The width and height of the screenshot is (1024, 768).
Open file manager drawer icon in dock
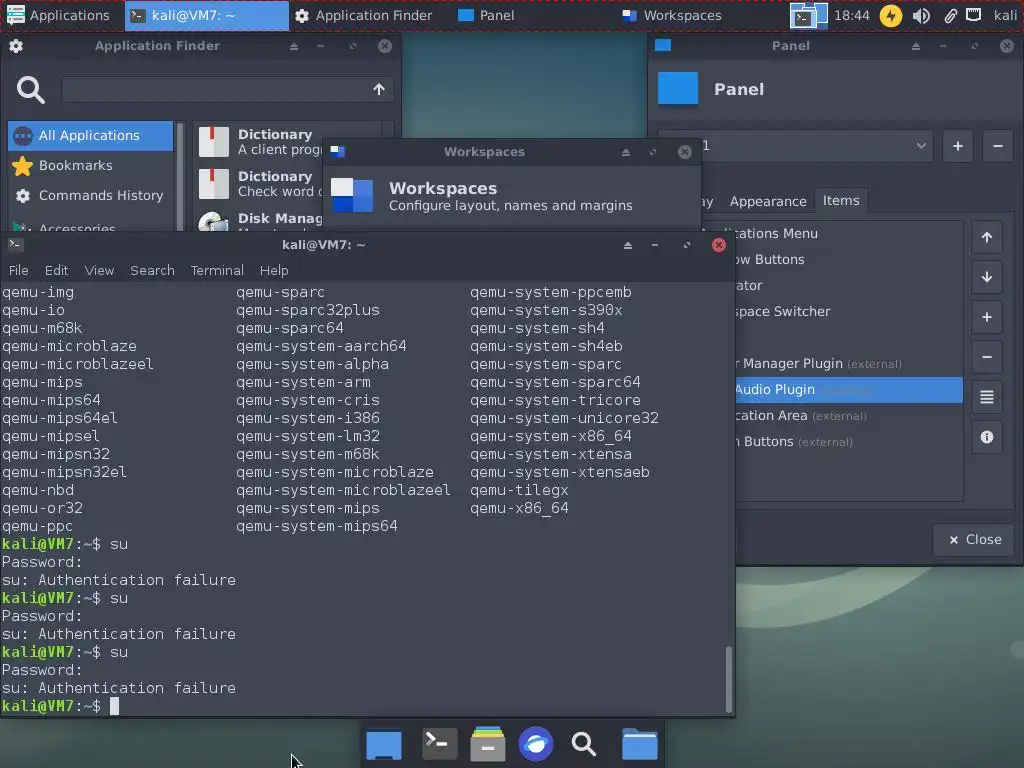coord(488,743)
